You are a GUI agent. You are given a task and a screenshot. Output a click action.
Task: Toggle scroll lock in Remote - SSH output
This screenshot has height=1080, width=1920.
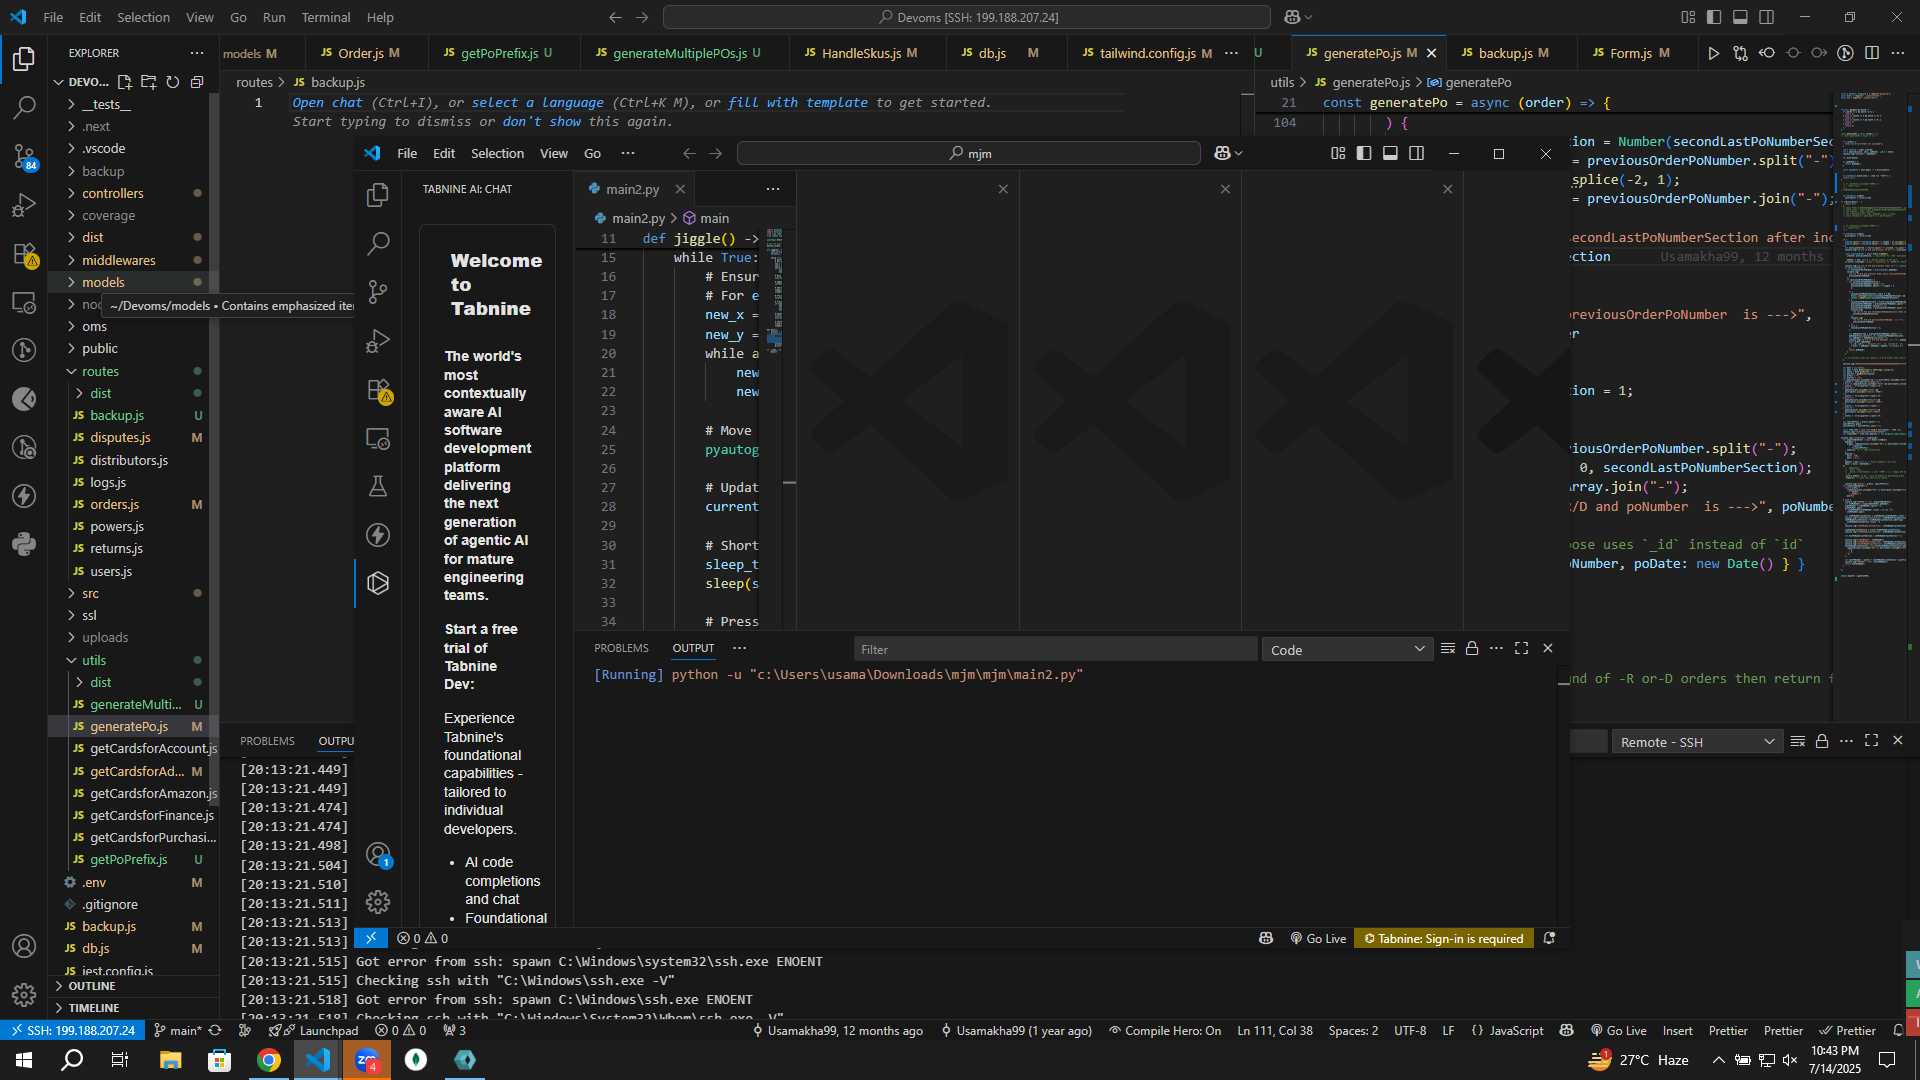tap(1822, 741)
